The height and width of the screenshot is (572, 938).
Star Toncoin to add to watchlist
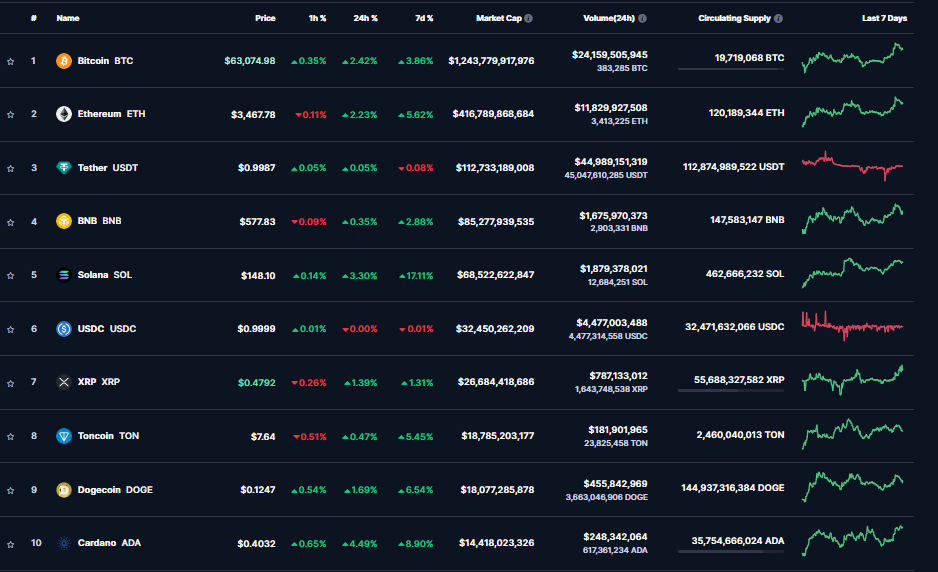11,436
